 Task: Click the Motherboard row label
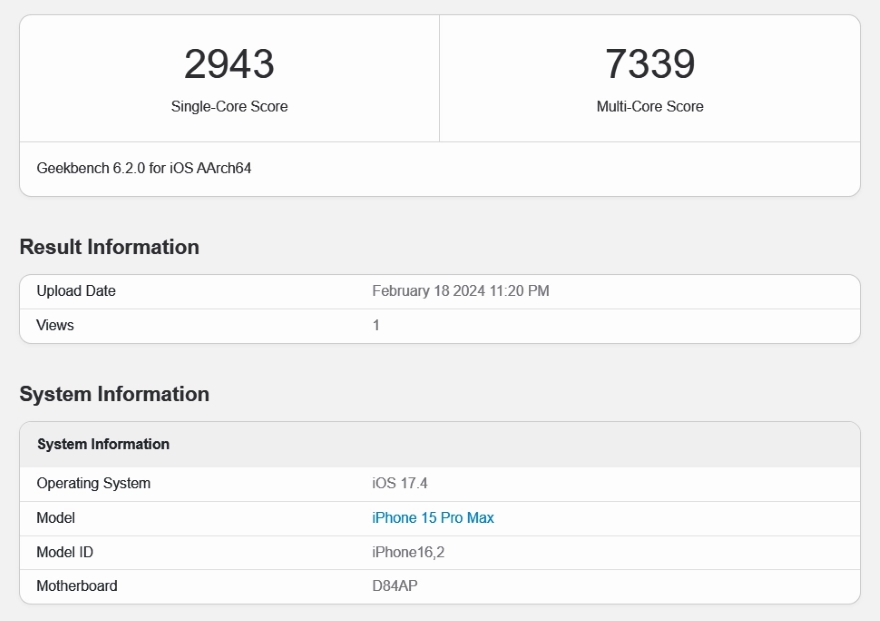click(x=77, y=586)
